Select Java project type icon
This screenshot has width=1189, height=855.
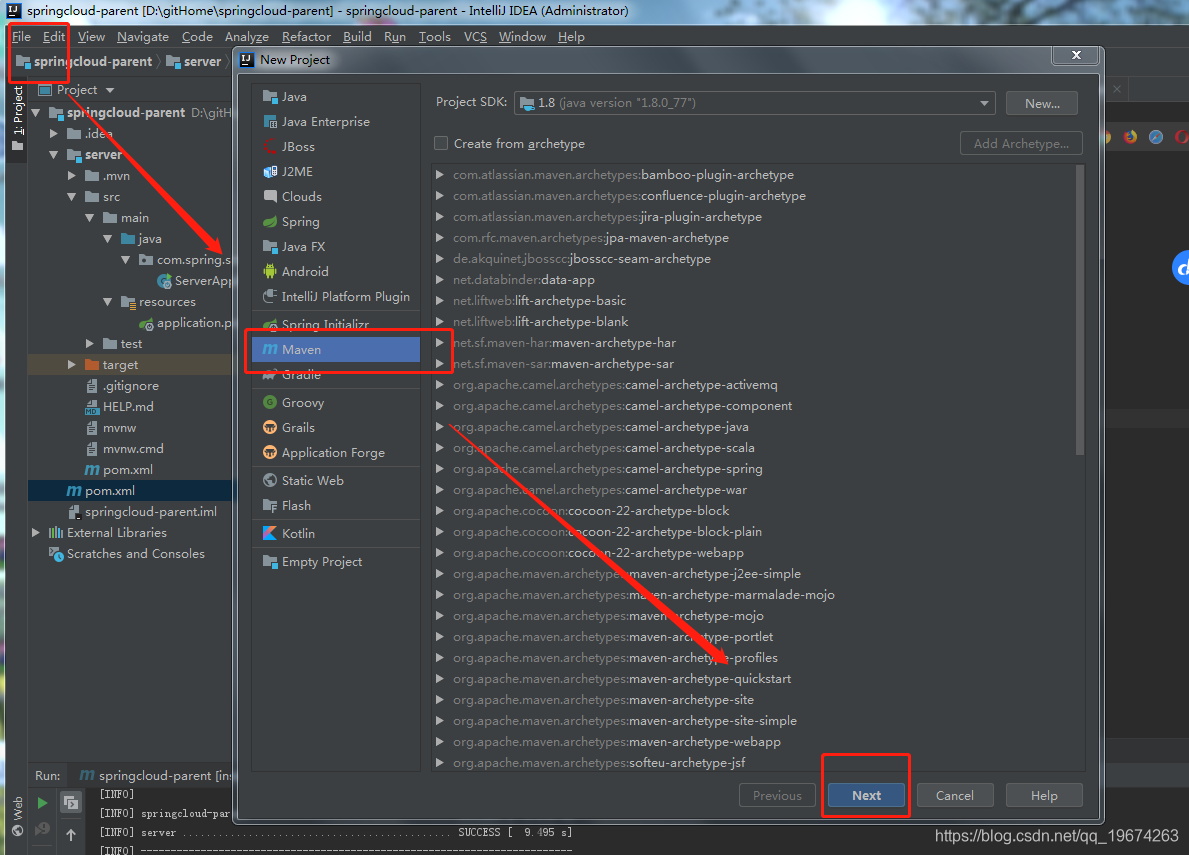click(x=270, y=96)
